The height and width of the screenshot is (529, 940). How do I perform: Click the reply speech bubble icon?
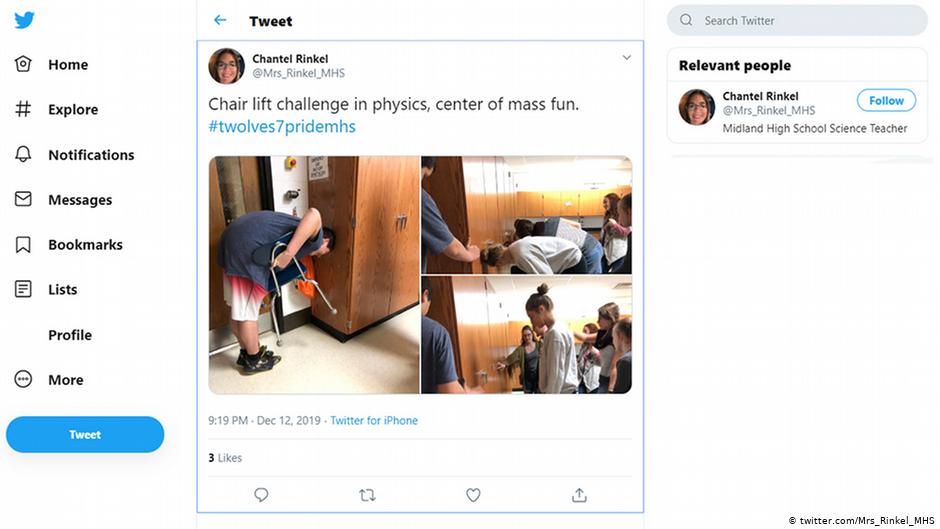261,495
